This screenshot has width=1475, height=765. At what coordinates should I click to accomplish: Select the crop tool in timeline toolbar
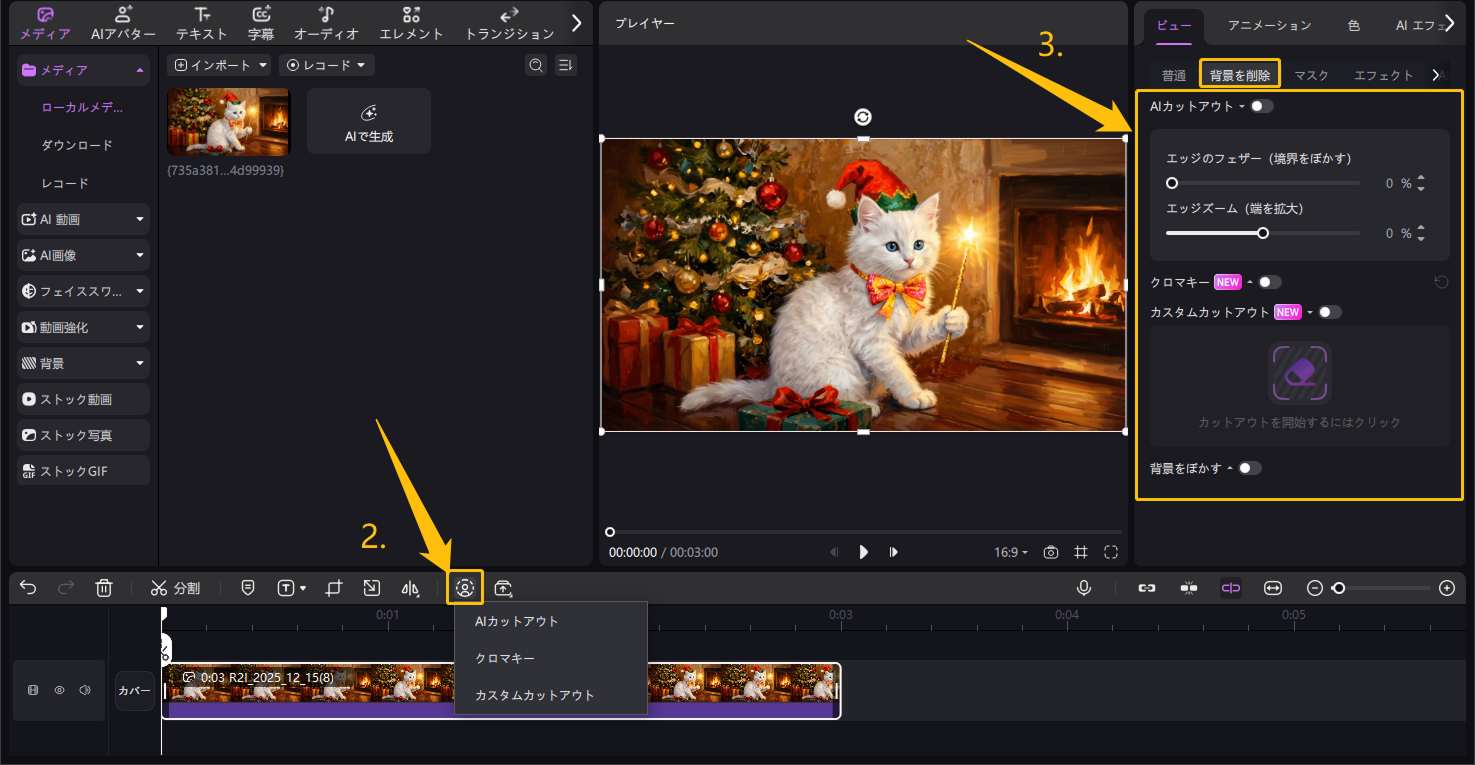tap(334, 588)
